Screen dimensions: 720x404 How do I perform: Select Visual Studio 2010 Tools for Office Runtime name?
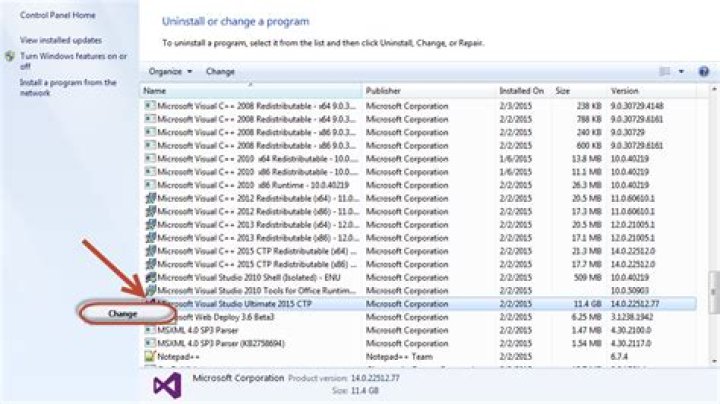coord(257,290)
